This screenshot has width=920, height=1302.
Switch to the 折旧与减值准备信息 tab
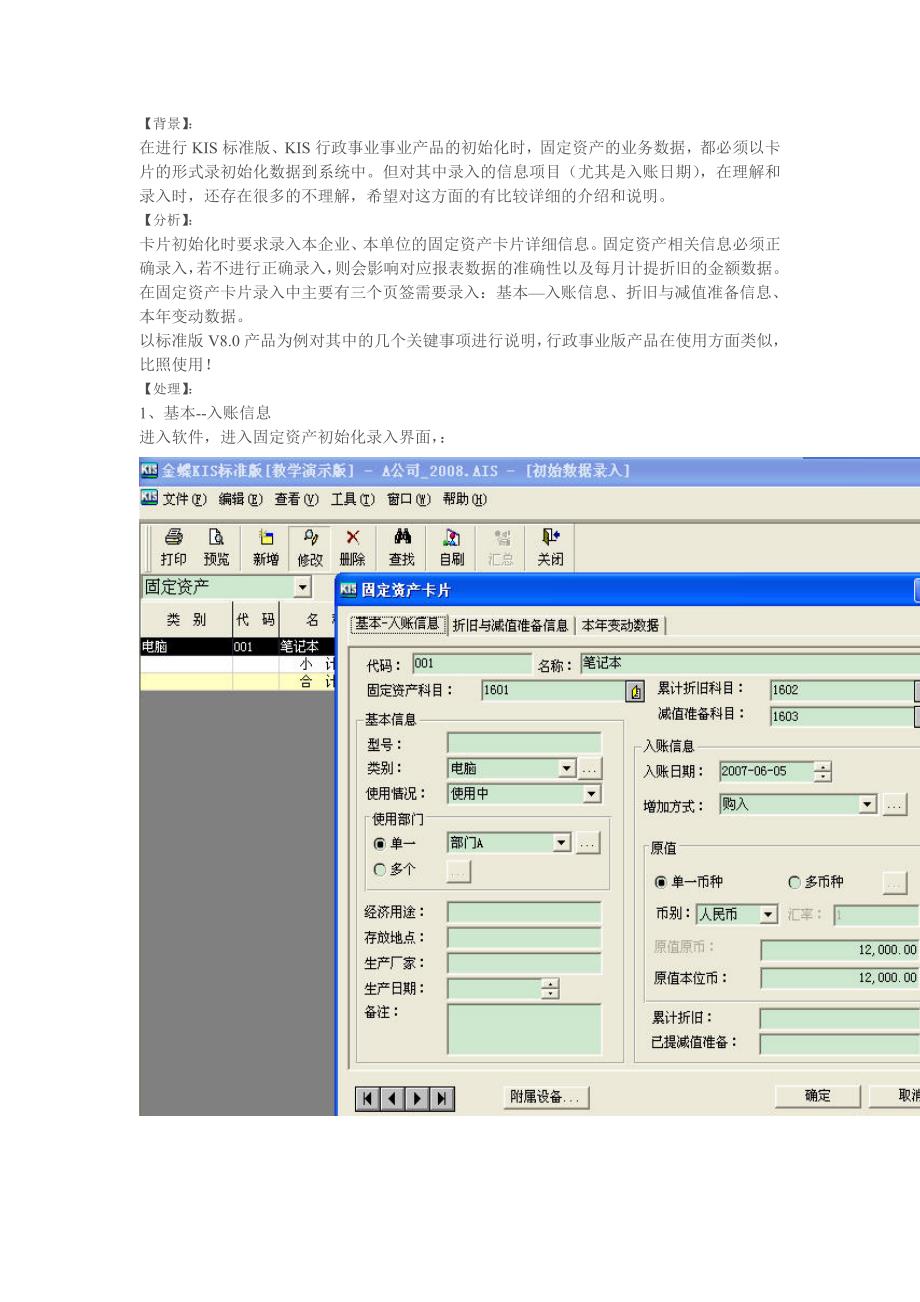[510, 625]
